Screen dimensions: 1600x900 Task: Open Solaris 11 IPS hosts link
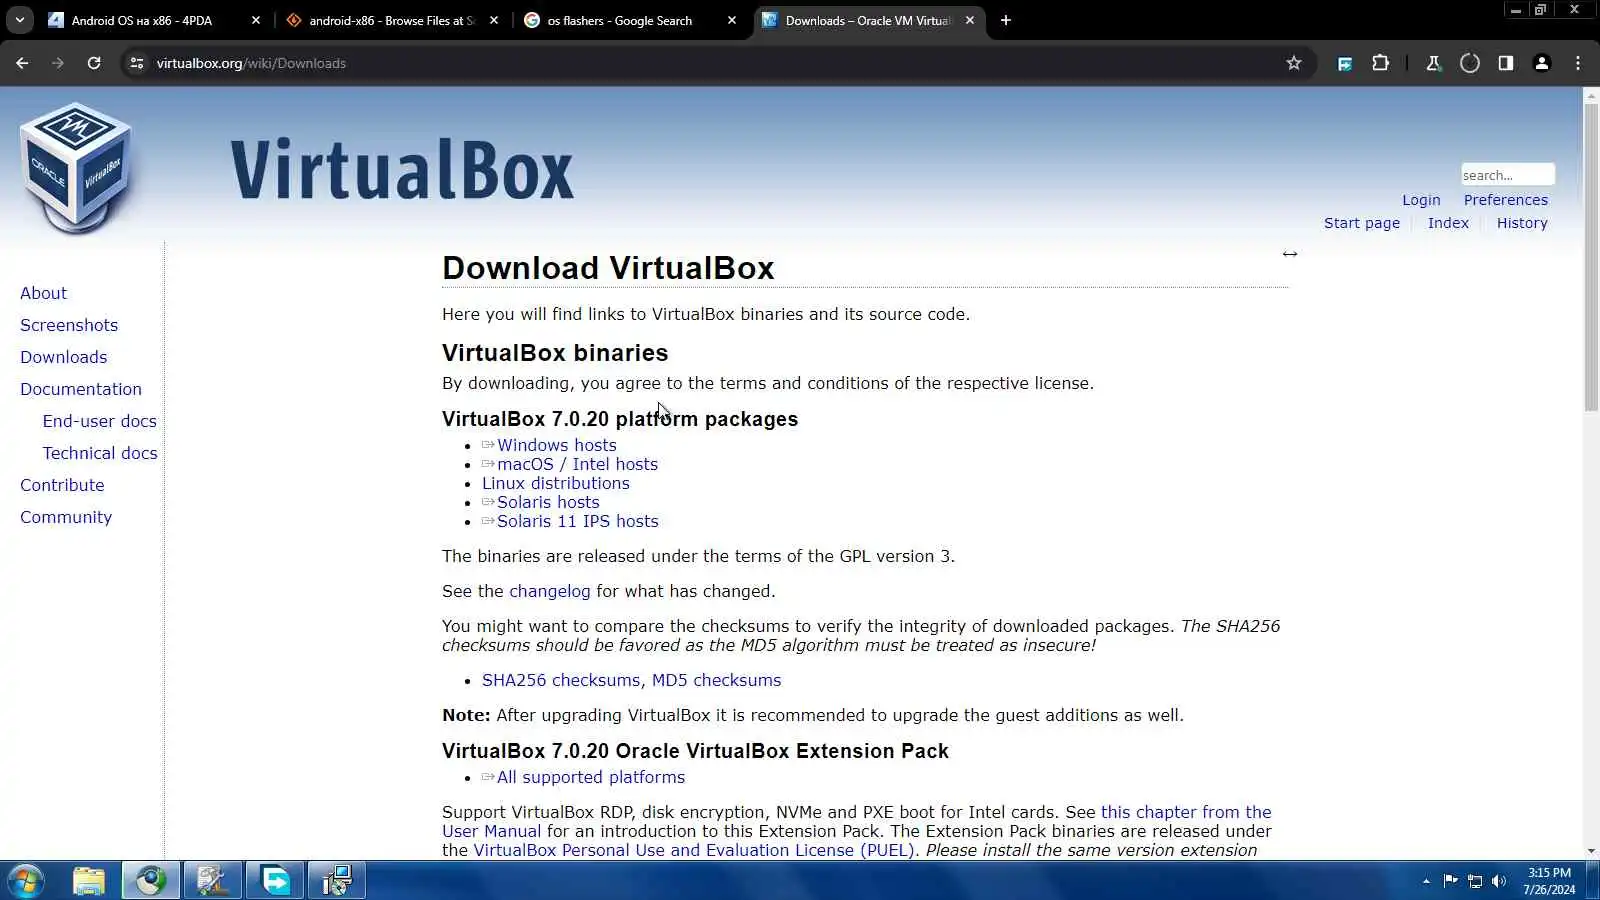577,521
